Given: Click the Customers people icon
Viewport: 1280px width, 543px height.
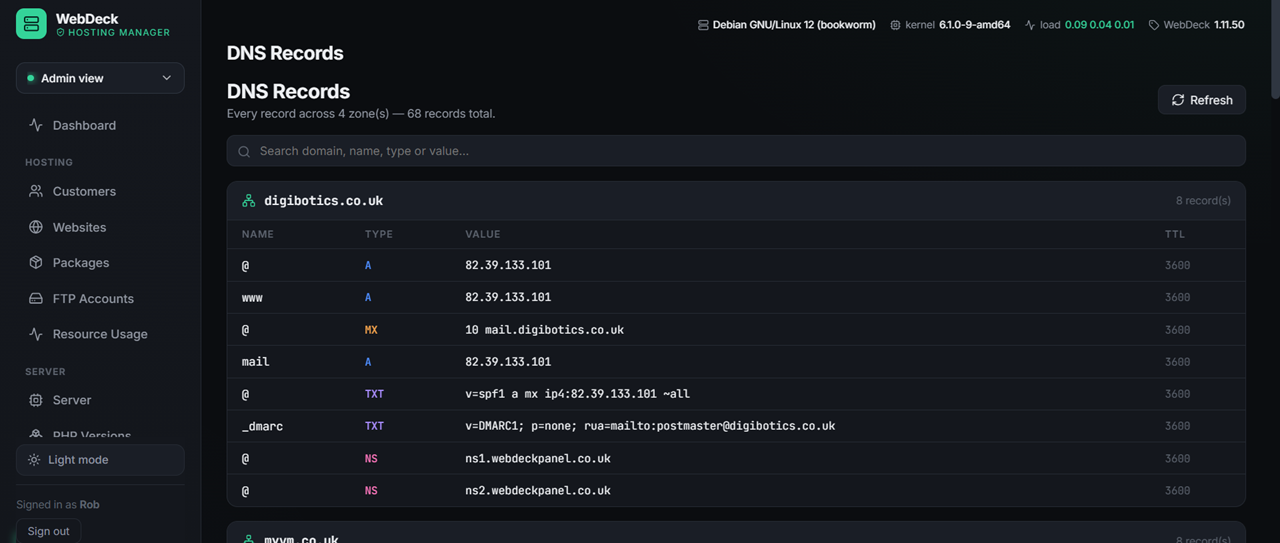Looking at the screenshot, I should 36,191.
